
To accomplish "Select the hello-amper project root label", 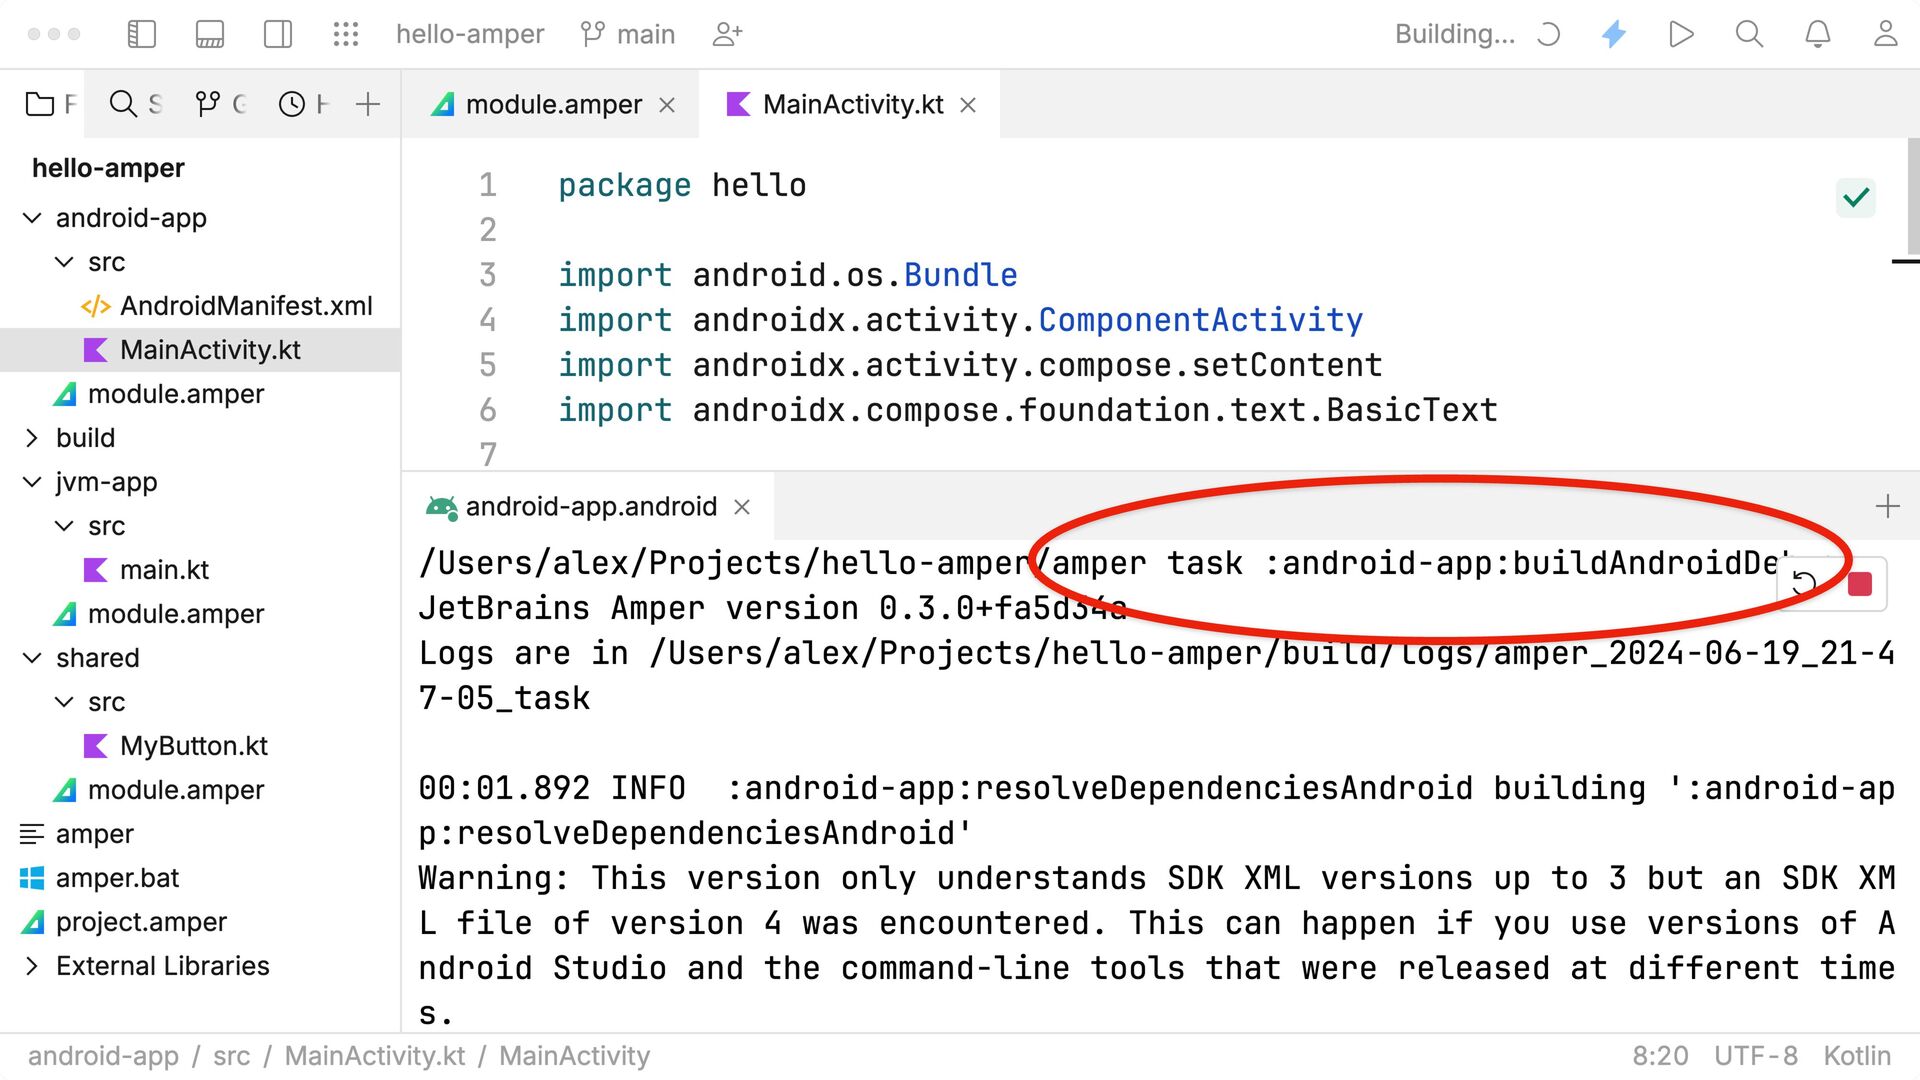I will [108, 168].
